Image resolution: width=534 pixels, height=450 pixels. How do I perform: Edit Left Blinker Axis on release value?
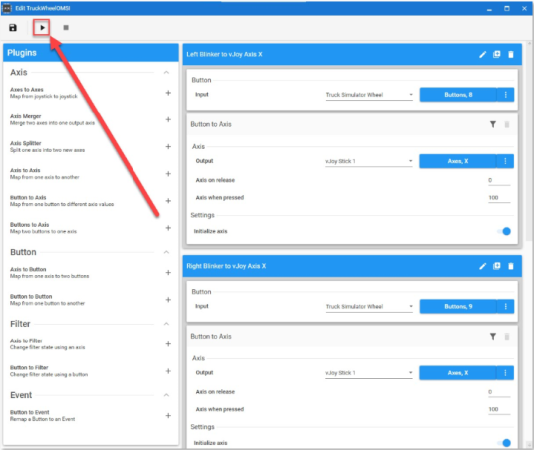499,181
